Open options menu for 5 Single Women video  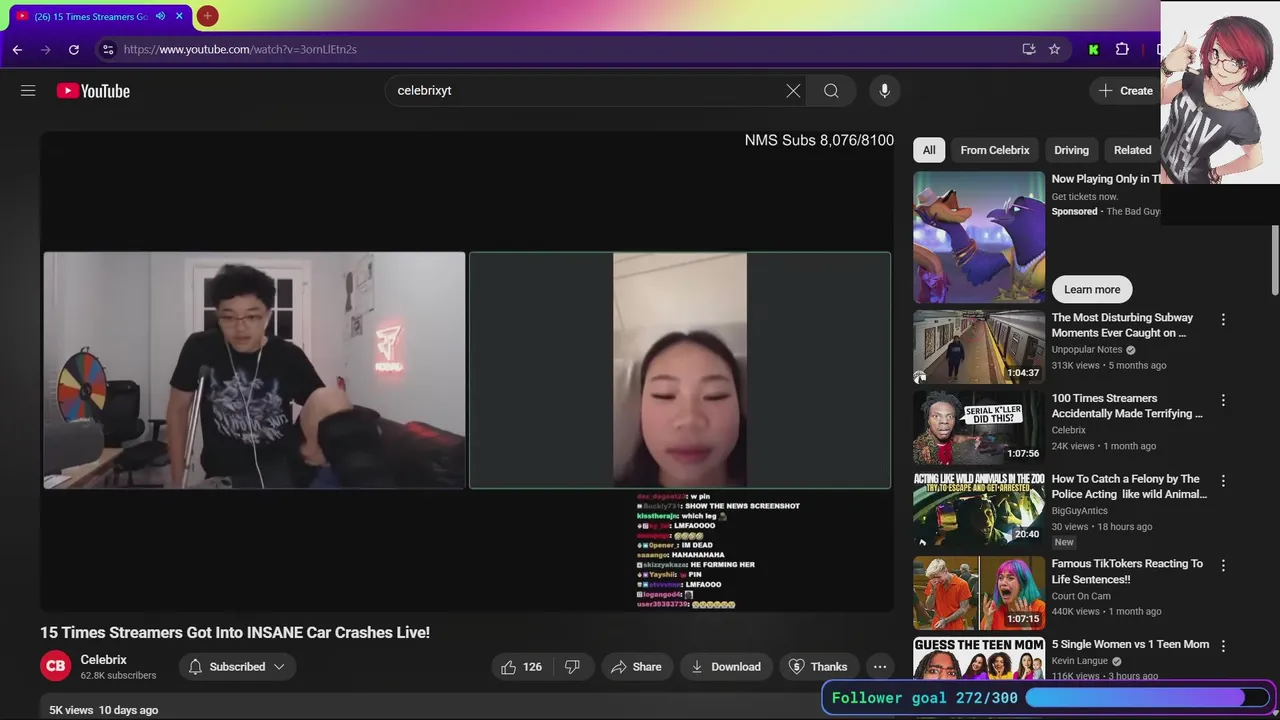pos(1223,647)
